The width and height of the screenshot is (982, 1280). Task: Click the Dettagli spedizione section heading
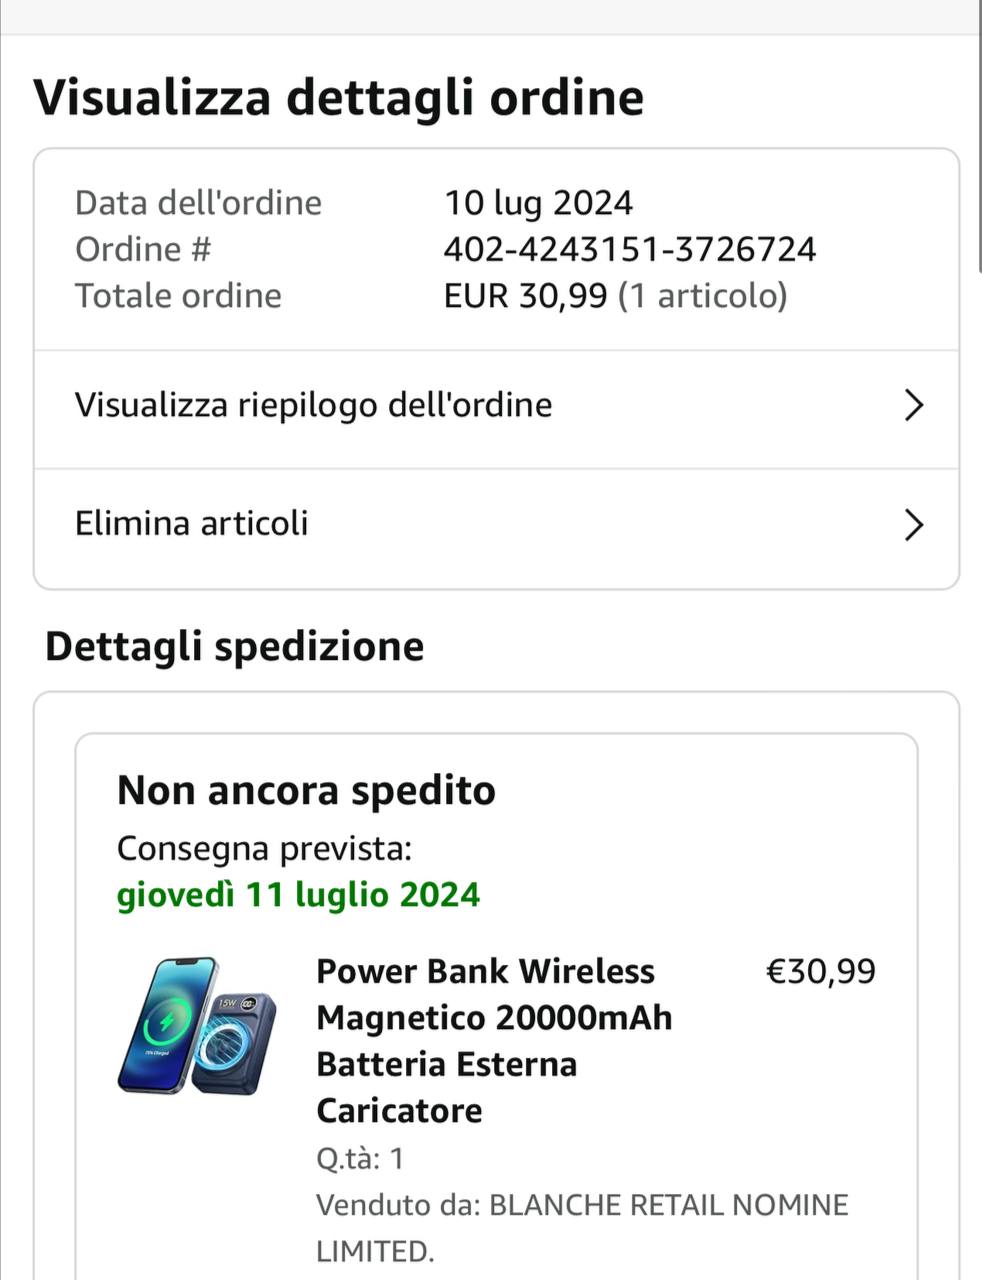pyautogui.click(x=235, y=646)
